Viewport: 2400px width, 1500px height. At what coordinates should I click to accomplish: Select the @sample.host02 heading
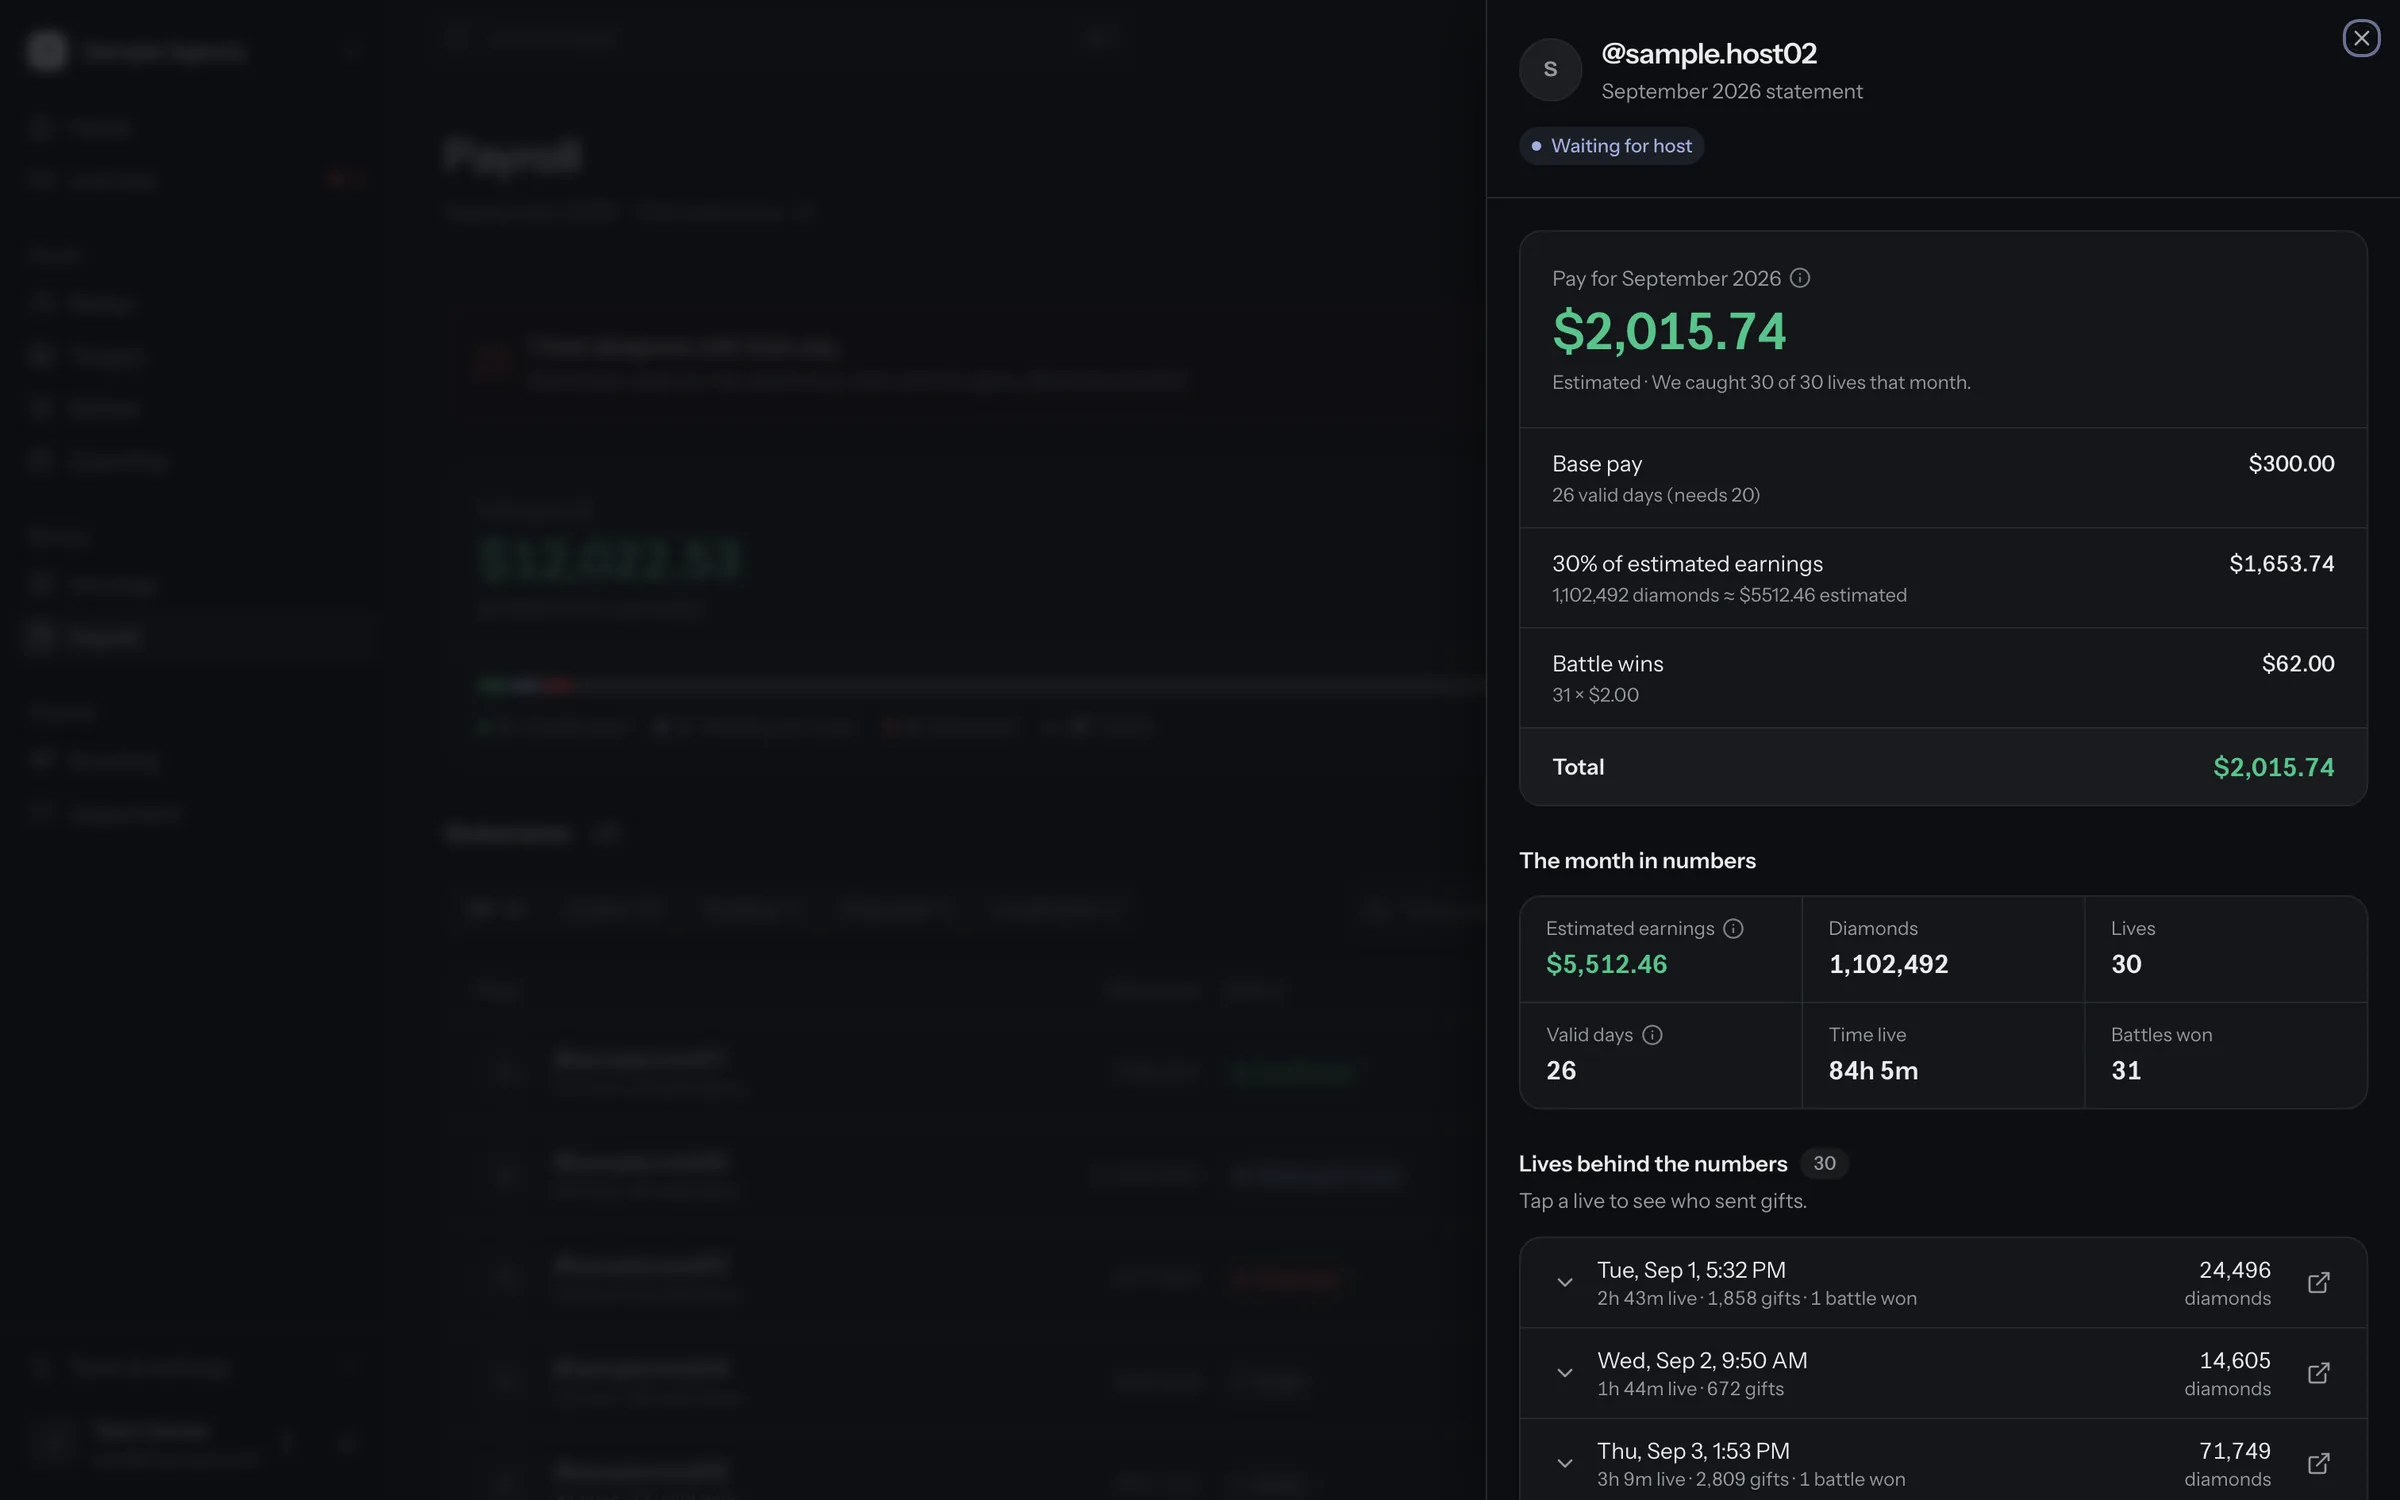[x=1708, y=53]
